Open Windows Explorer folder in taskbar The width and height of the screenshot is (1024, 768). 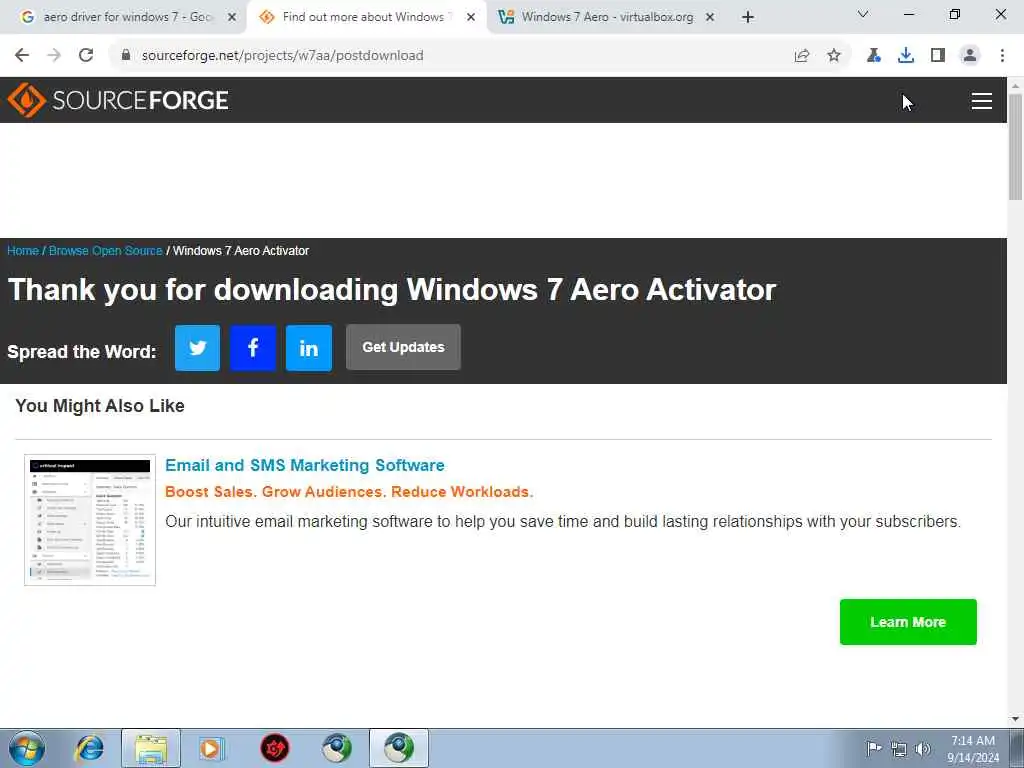pyautogui.click(x=151, y=748)
